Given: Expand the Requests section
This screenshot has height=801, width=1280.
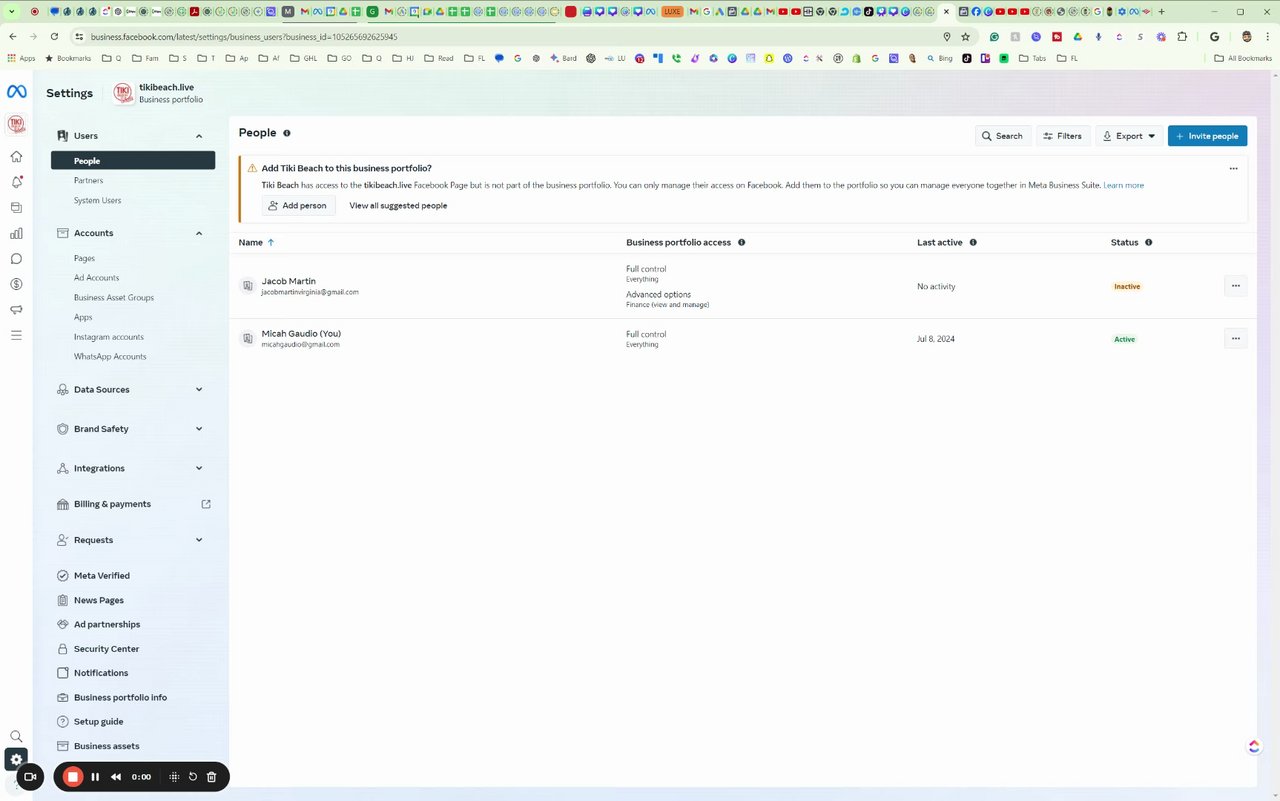Looking at the screenshot, I should click(x=199, y=540).
